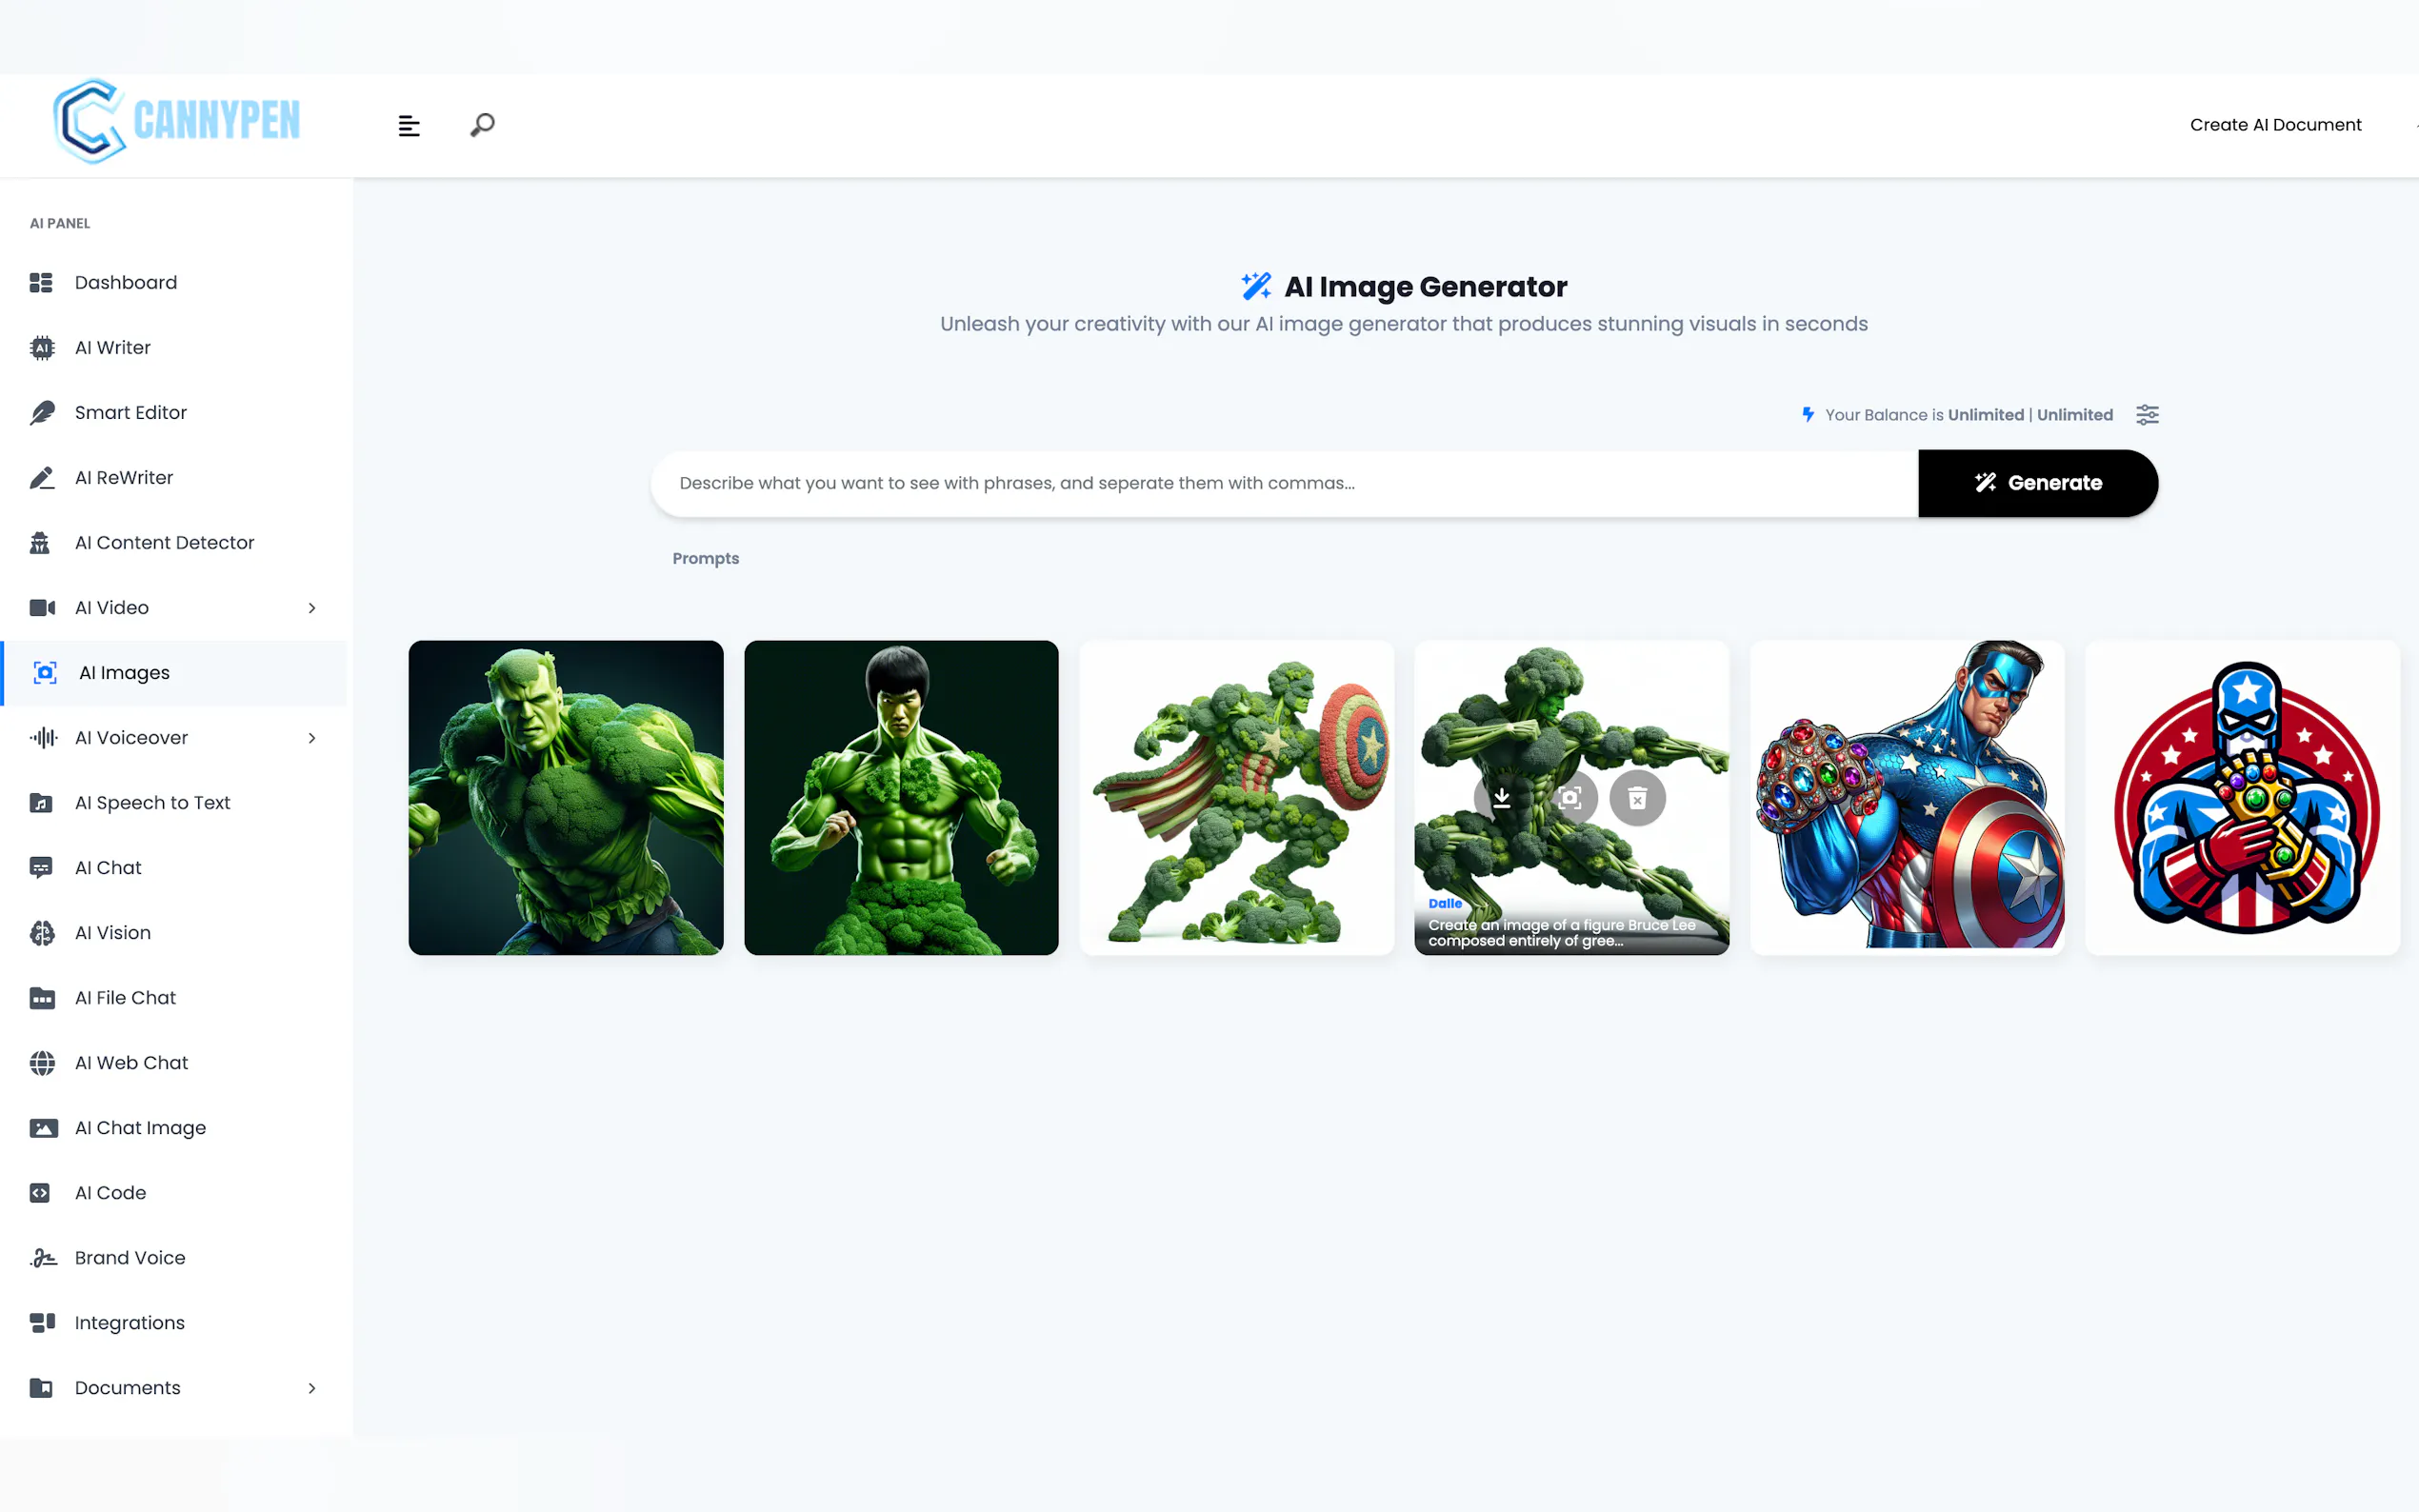Click the download icon on Bruce Lee broccoli image
Image resolution: width=2419 pixels, height=1512 pixels.
pyautogui.click(x=1501, y=798)
